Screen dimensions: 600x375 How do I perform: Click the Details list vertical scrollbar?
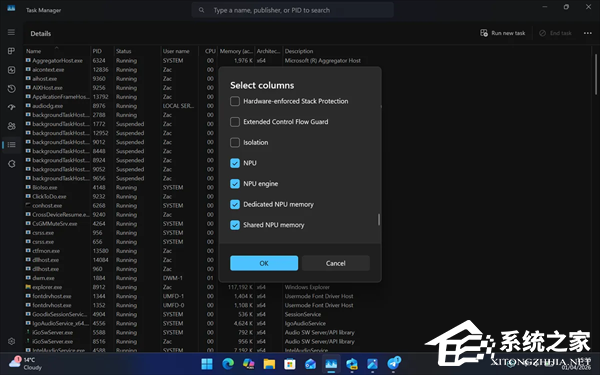[x=596, y=74]
